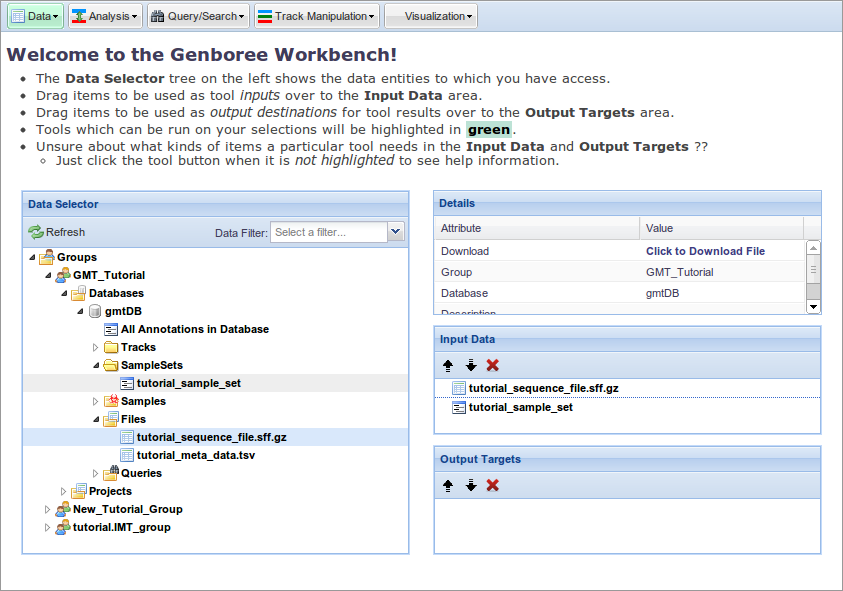Screen dimensions: 843x591
Task: Open the Visualization menu
Action: 431,16
